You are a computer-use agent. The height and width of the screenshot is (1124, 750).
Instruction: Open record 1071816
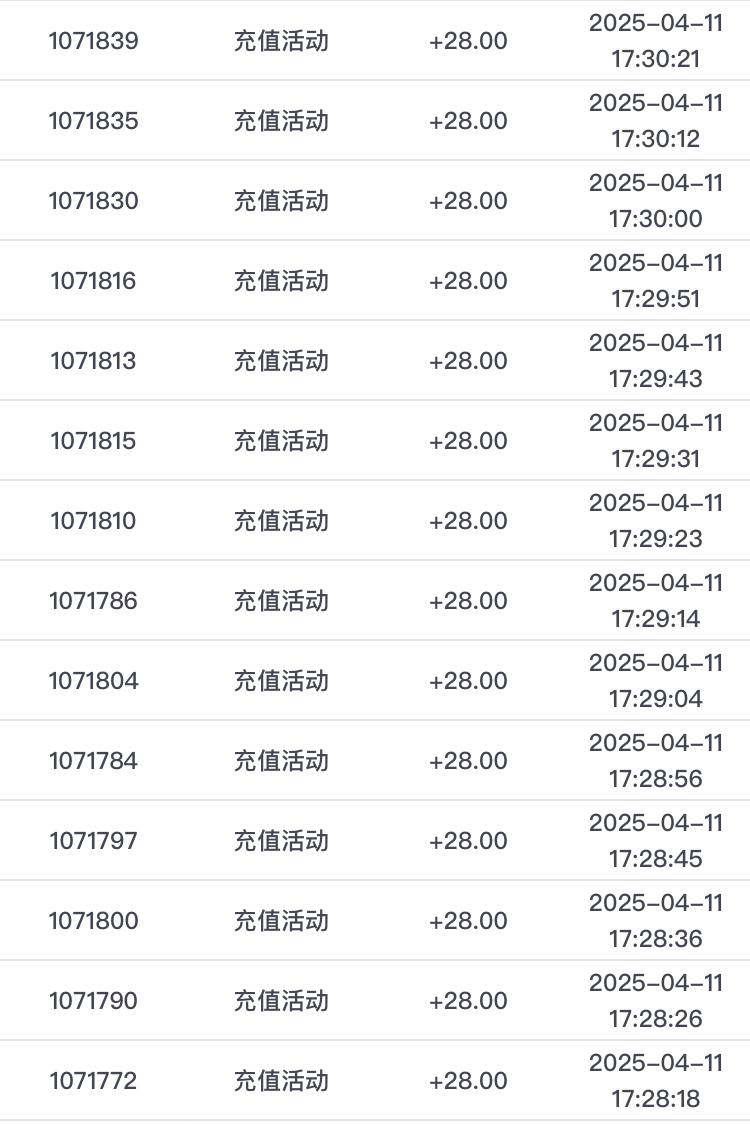point(94,281)
